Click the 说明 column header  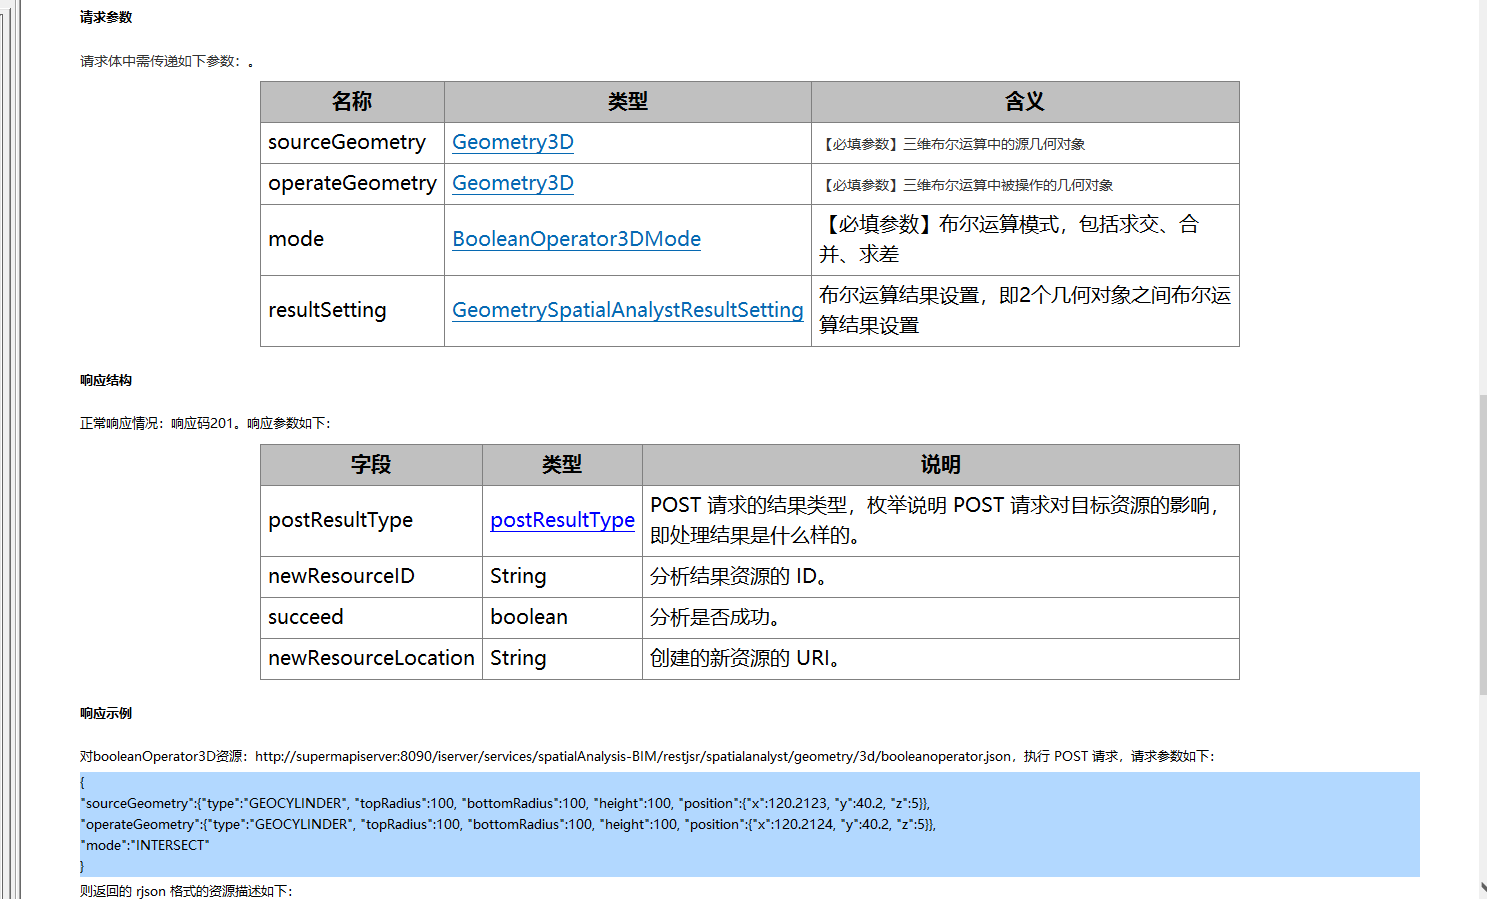[940, 465]
